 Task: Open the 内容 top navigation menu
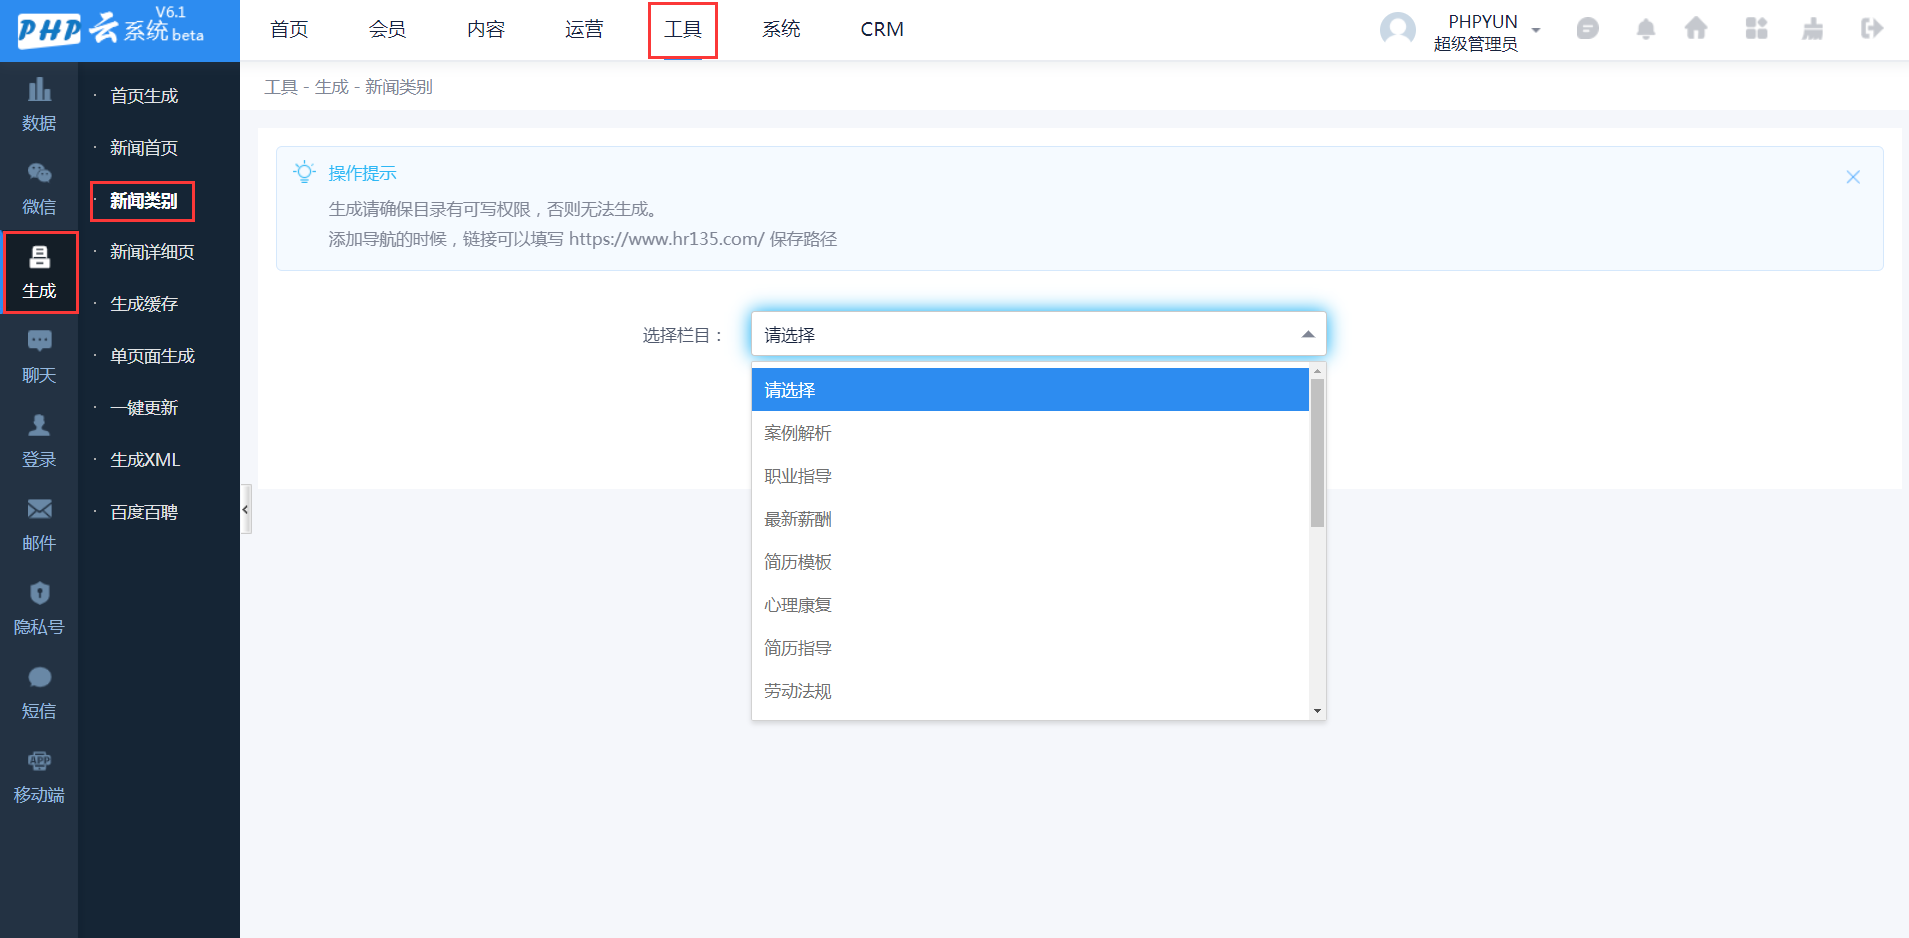tap(486, 29)
